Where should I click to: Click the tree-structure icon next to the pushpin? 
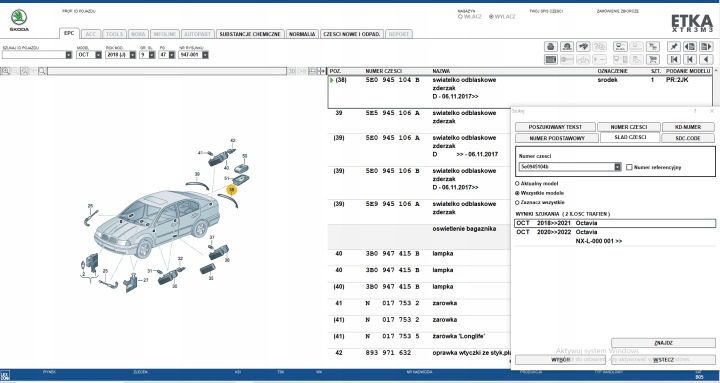pyautogui.click(x=652, y=46)
